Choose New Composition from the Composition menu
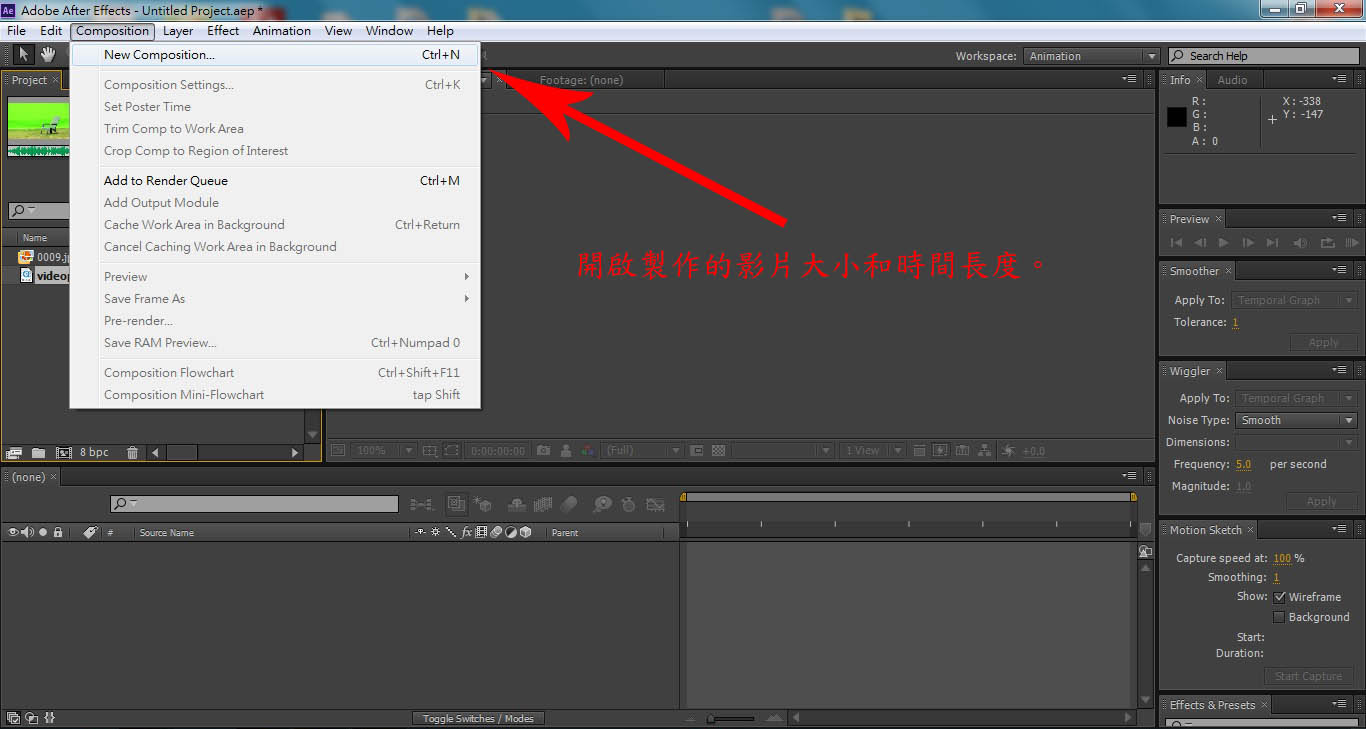 click(x=159, y=55)
